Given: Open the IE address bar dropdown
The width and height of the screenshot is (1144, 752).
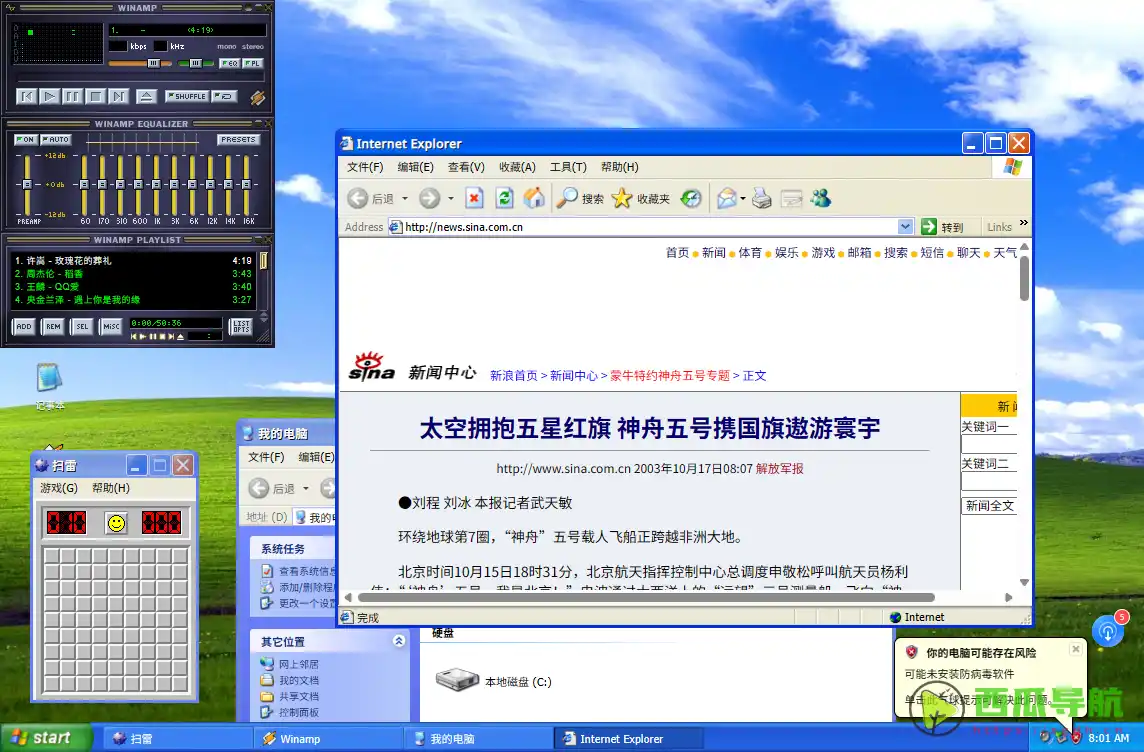Looking at the screenshot, I should click(905, 227).
